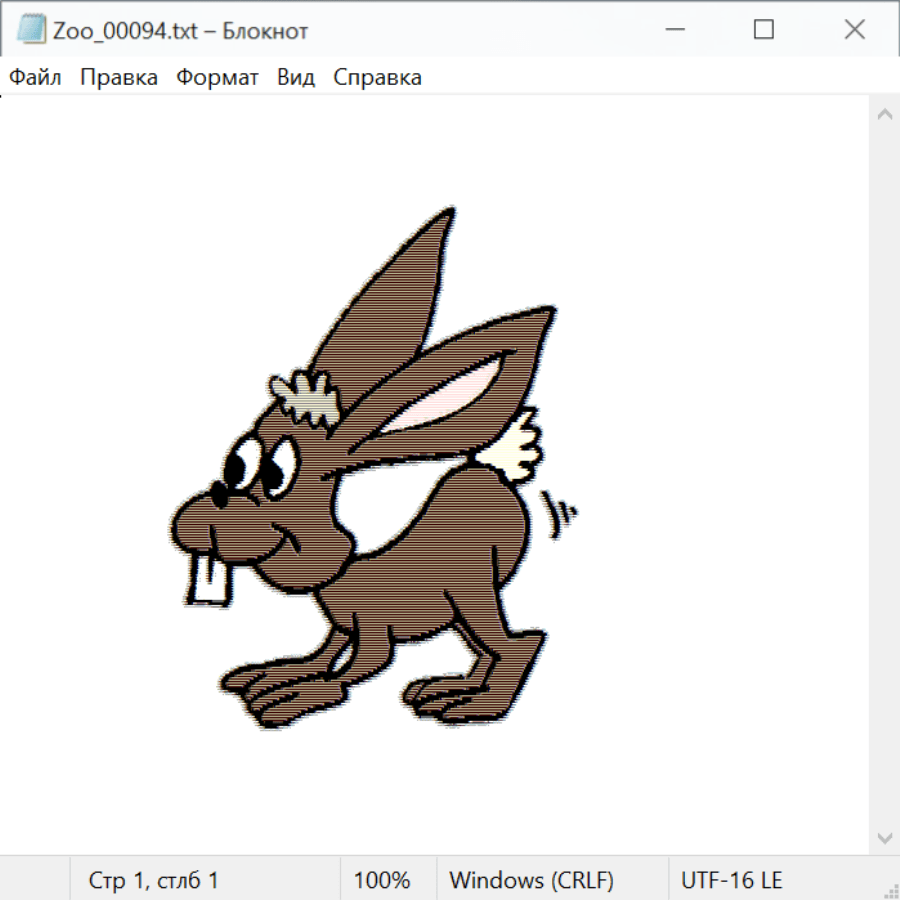Screen dimensions: 900x900
Task: Click the resize grip in the window corner
Action: pos(891,891)
